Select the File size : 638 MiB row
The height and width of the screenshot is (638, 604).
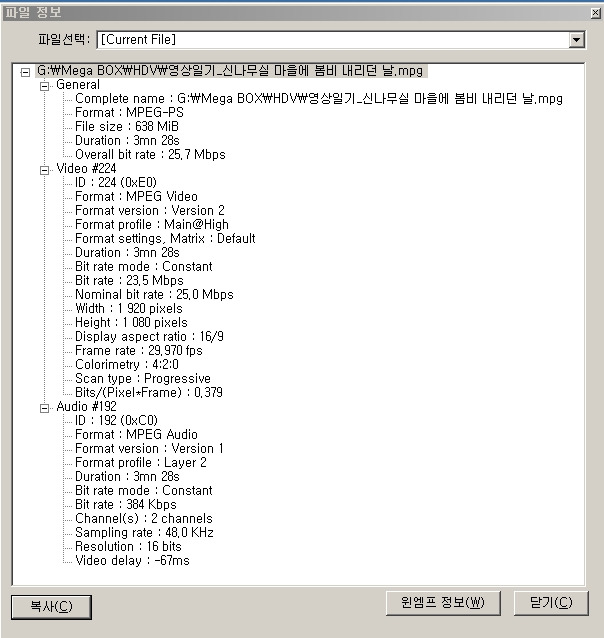click(127, 127)
